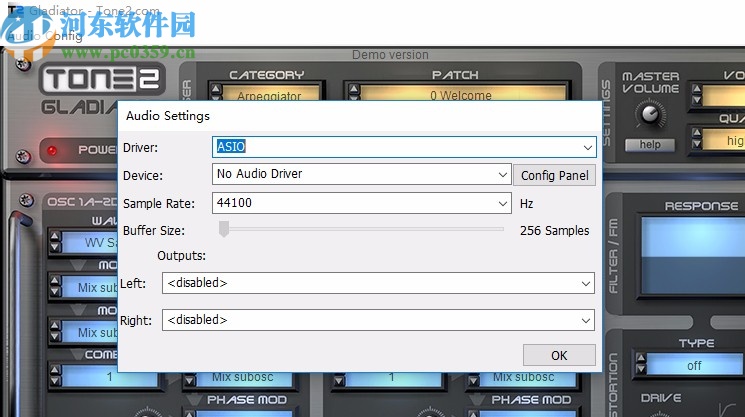Open the Driver dropdown showing ASIO
The image size is (745, 417).
point(404,147)
